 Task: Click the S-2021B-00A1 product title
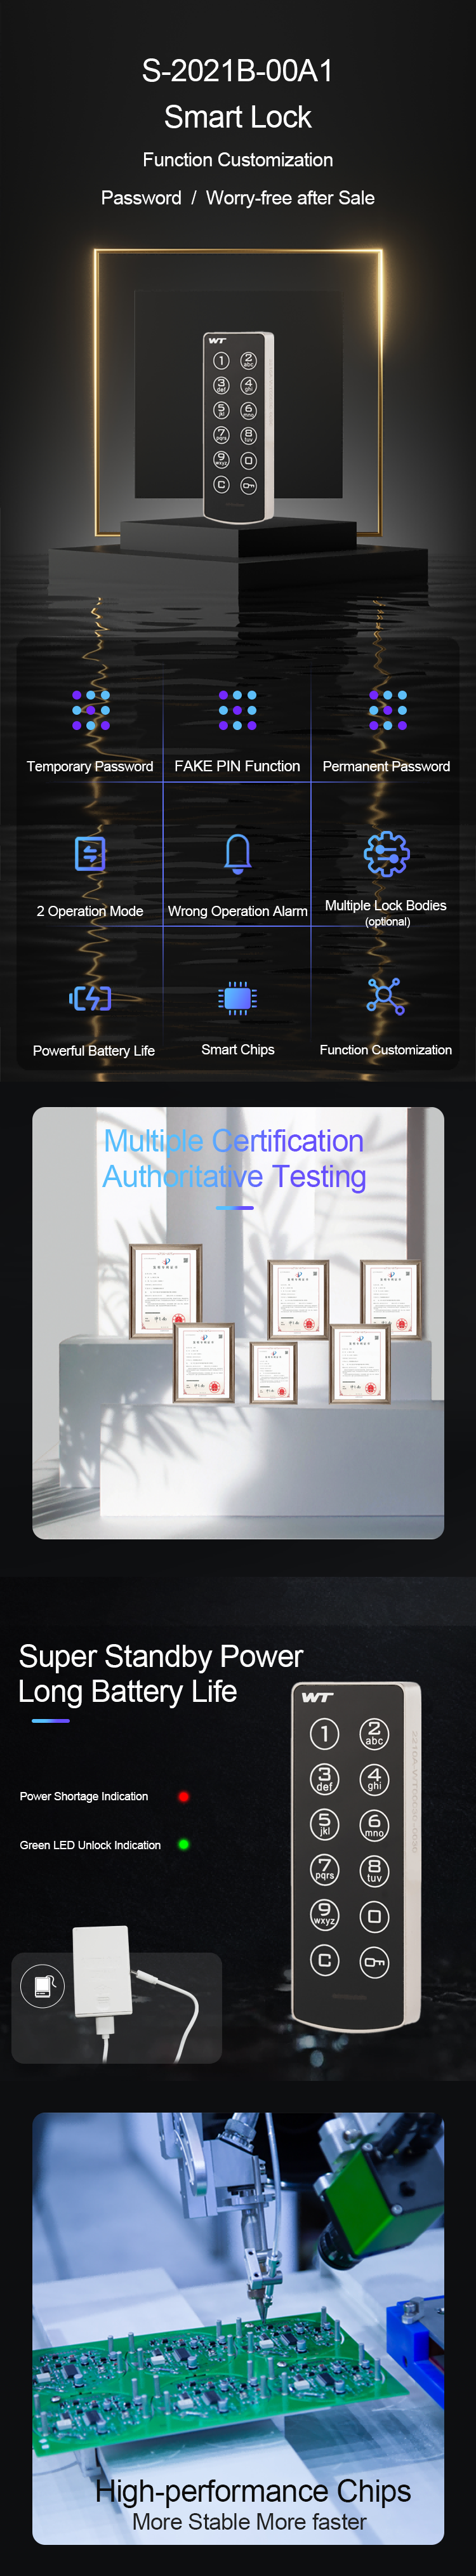click(x=238, y=71)
